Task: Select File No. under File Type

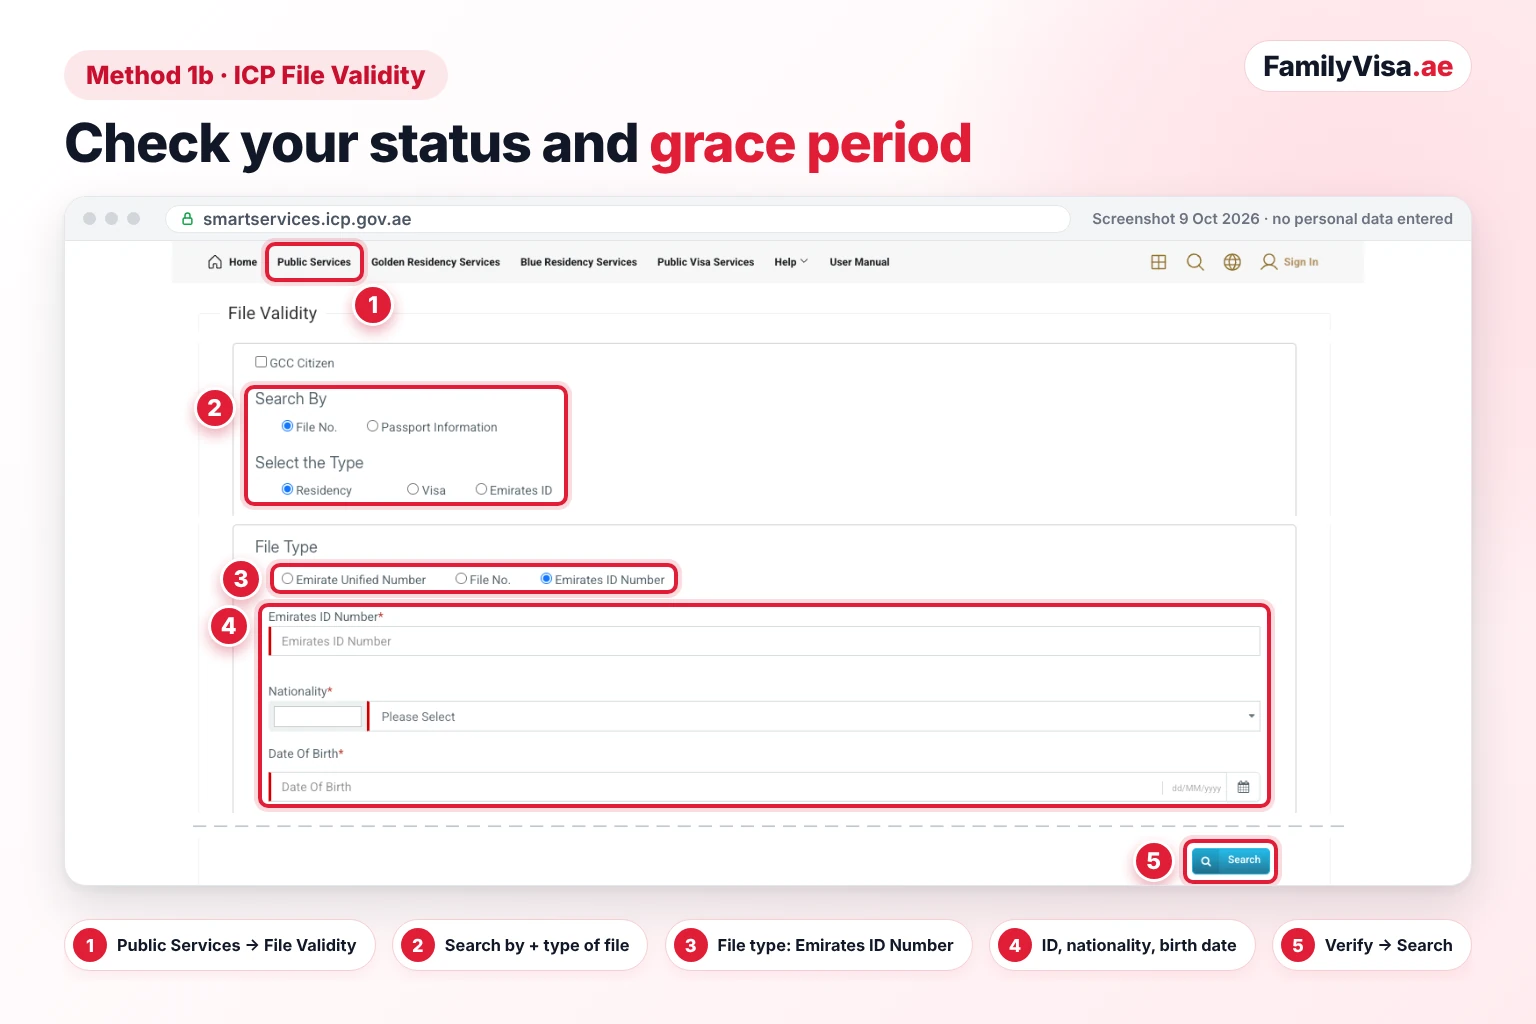Action: tap(461, 579)
